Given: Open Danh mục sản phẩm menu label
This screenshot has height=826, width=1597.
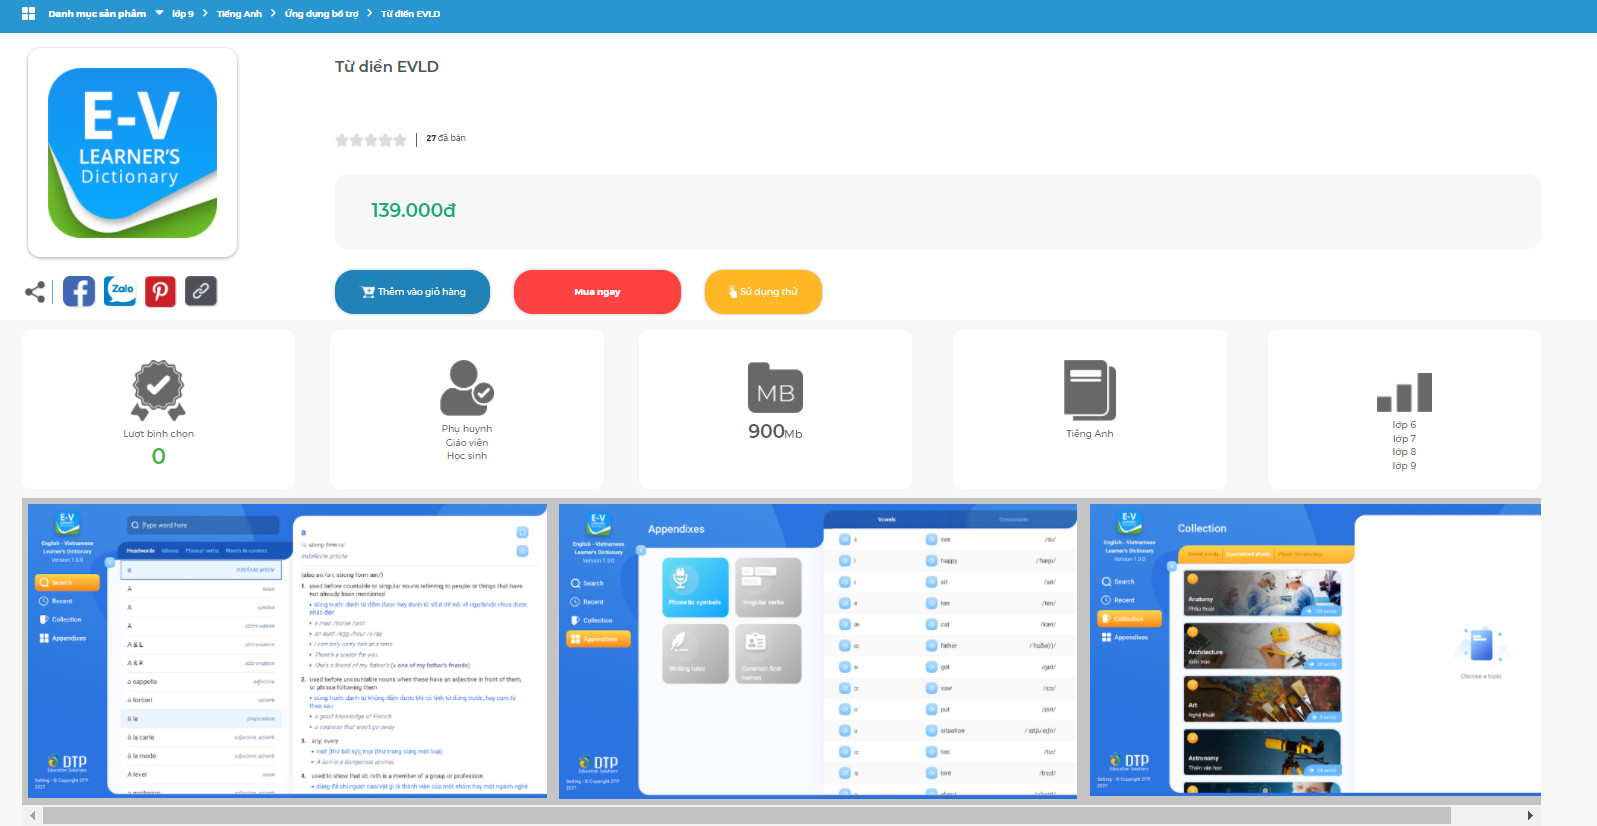Looking at the screenshot, I should [x=97, y=14].
